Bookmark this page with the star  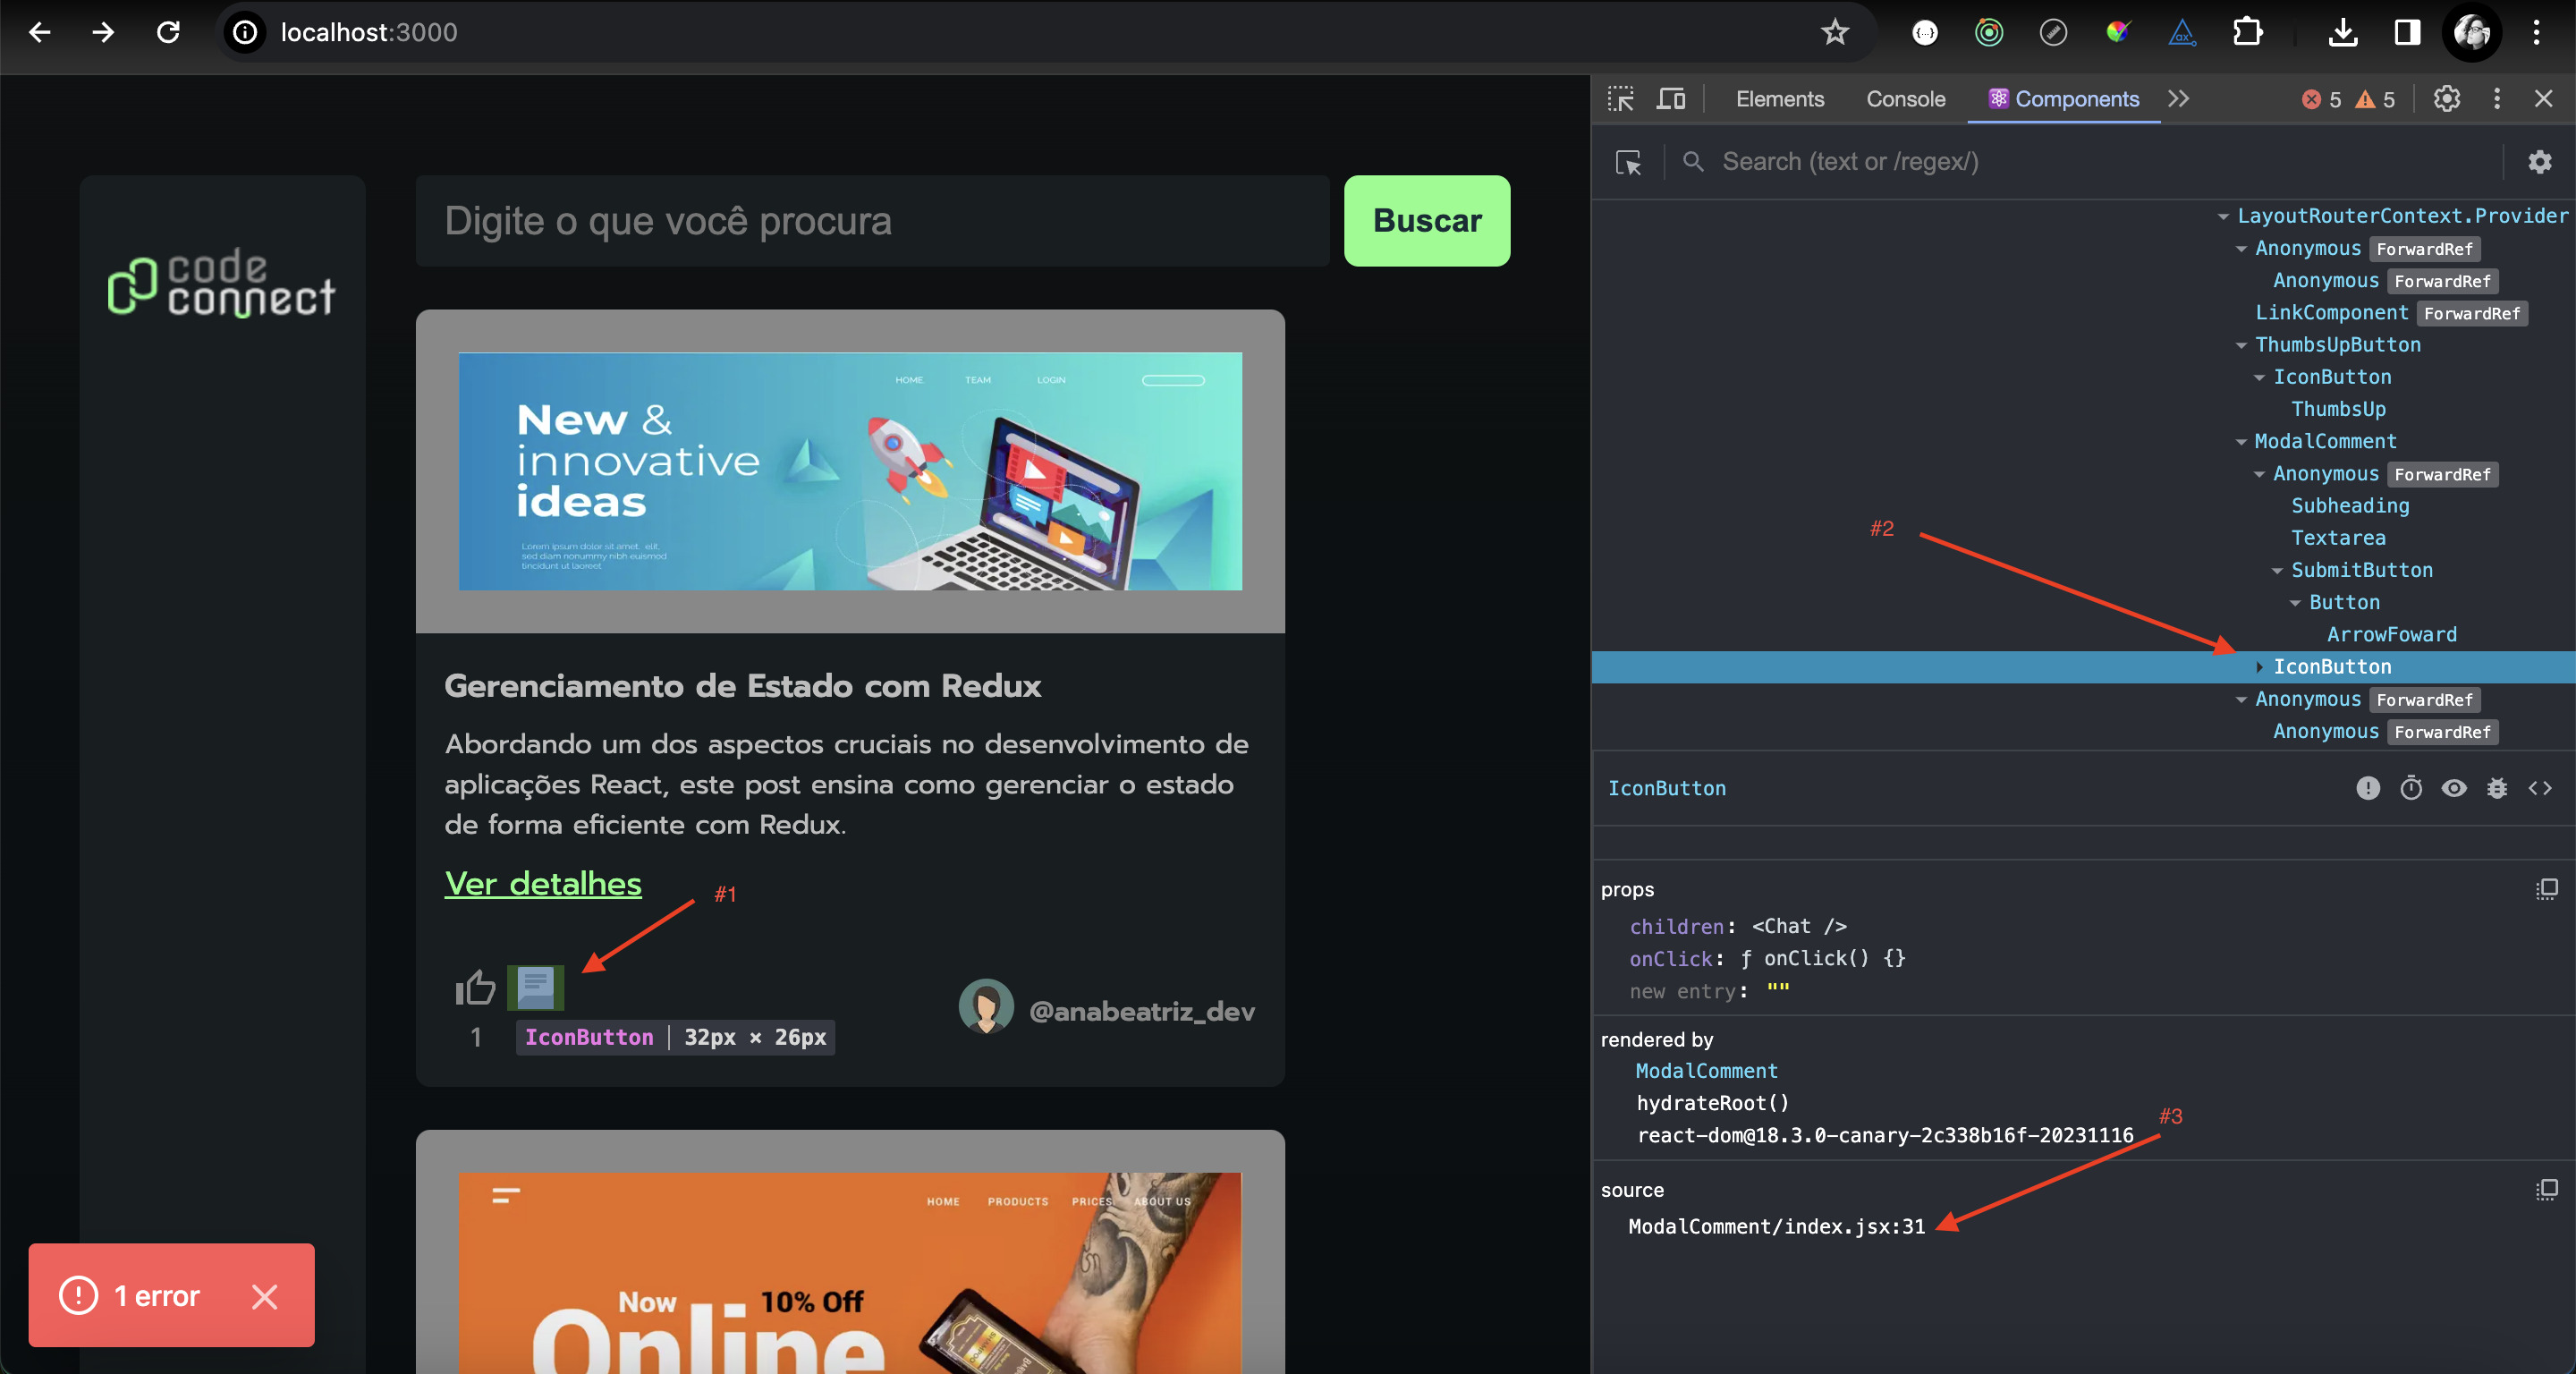click(x=1834, y=32)
